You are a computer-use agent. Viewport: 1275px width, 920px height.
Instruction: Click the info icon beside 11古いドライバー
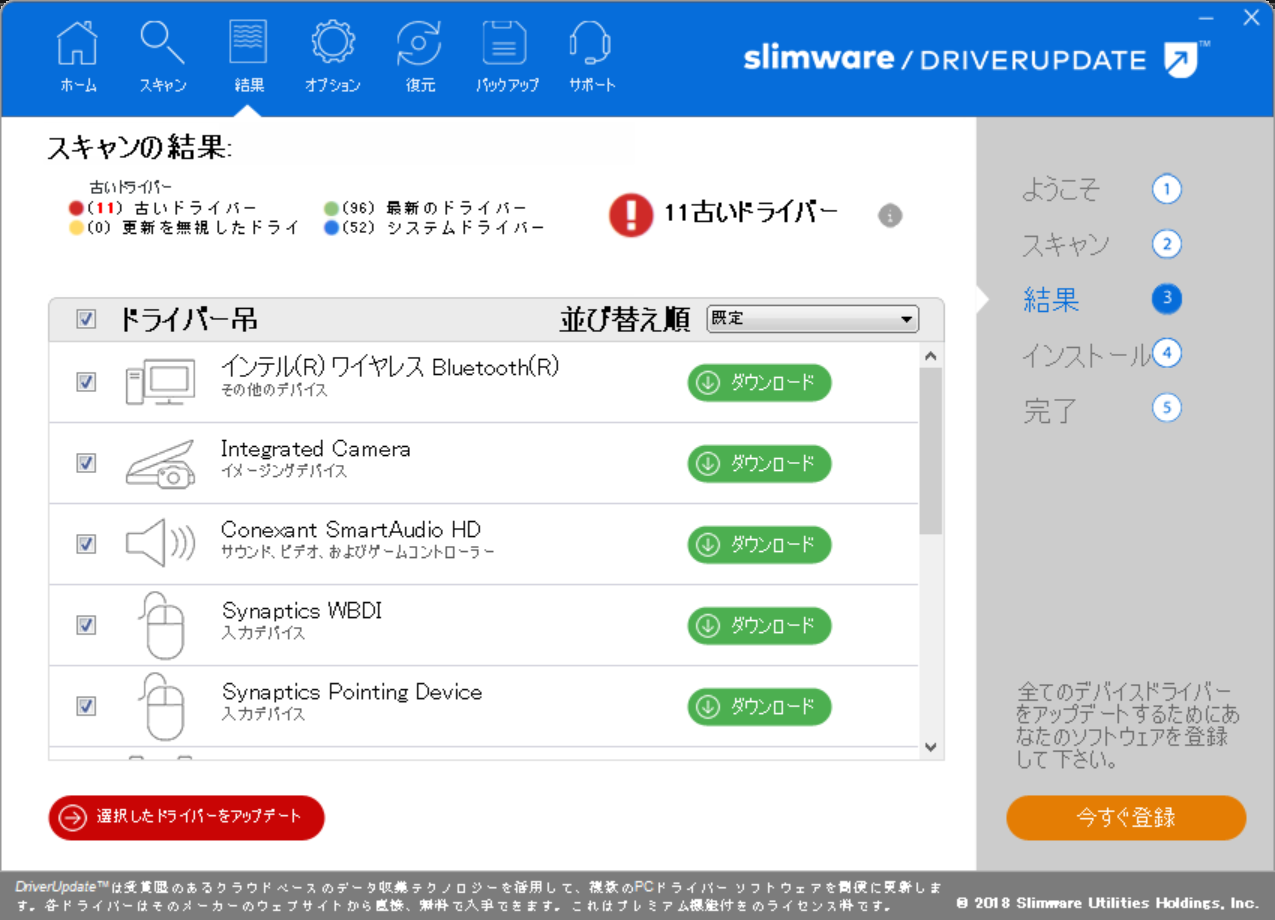889,214
